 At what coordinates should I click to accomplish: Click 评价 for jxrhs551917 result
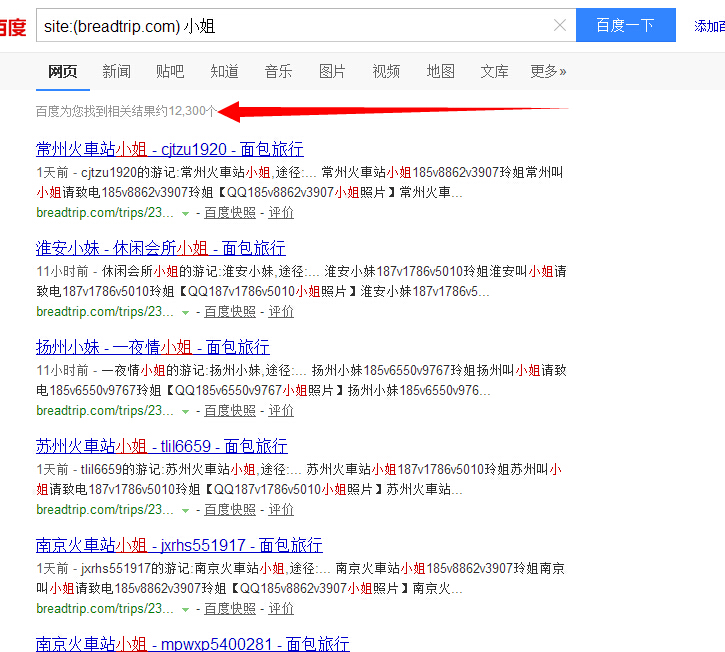(x=281, y=609)
